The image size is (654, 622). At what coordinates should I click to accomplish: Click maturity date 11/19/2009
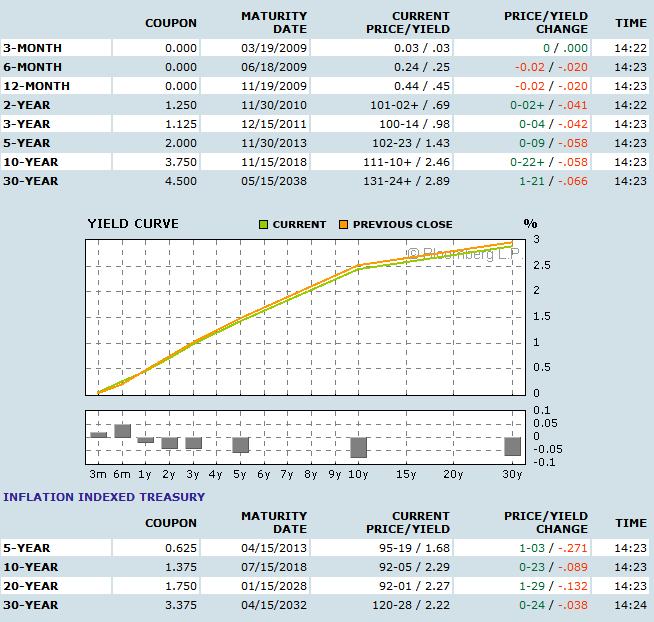(274, 86)
